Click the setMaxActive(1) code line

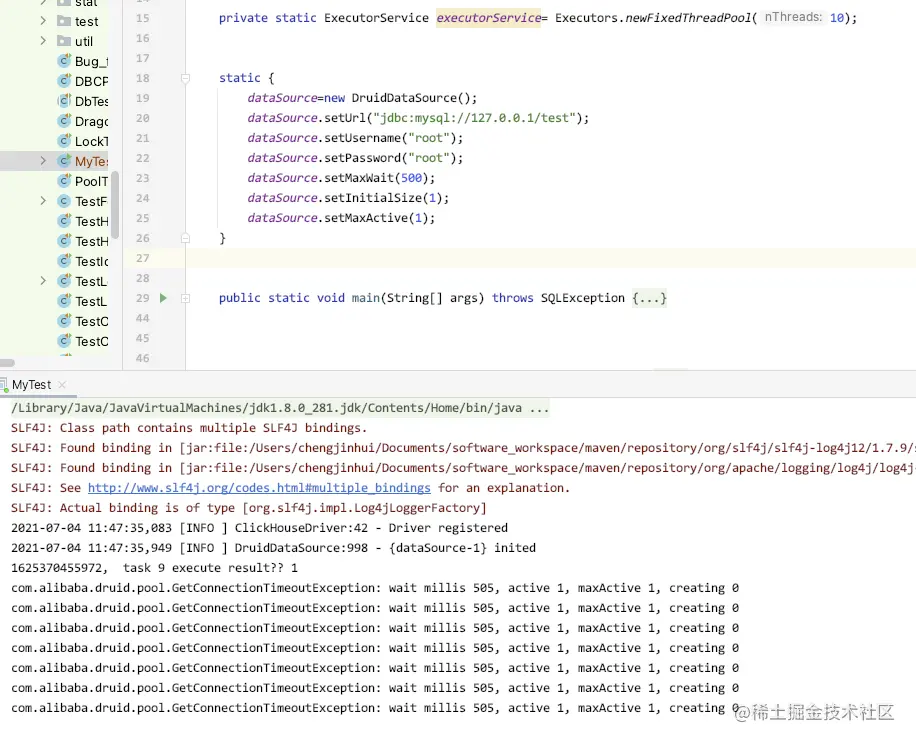(341, 218)
